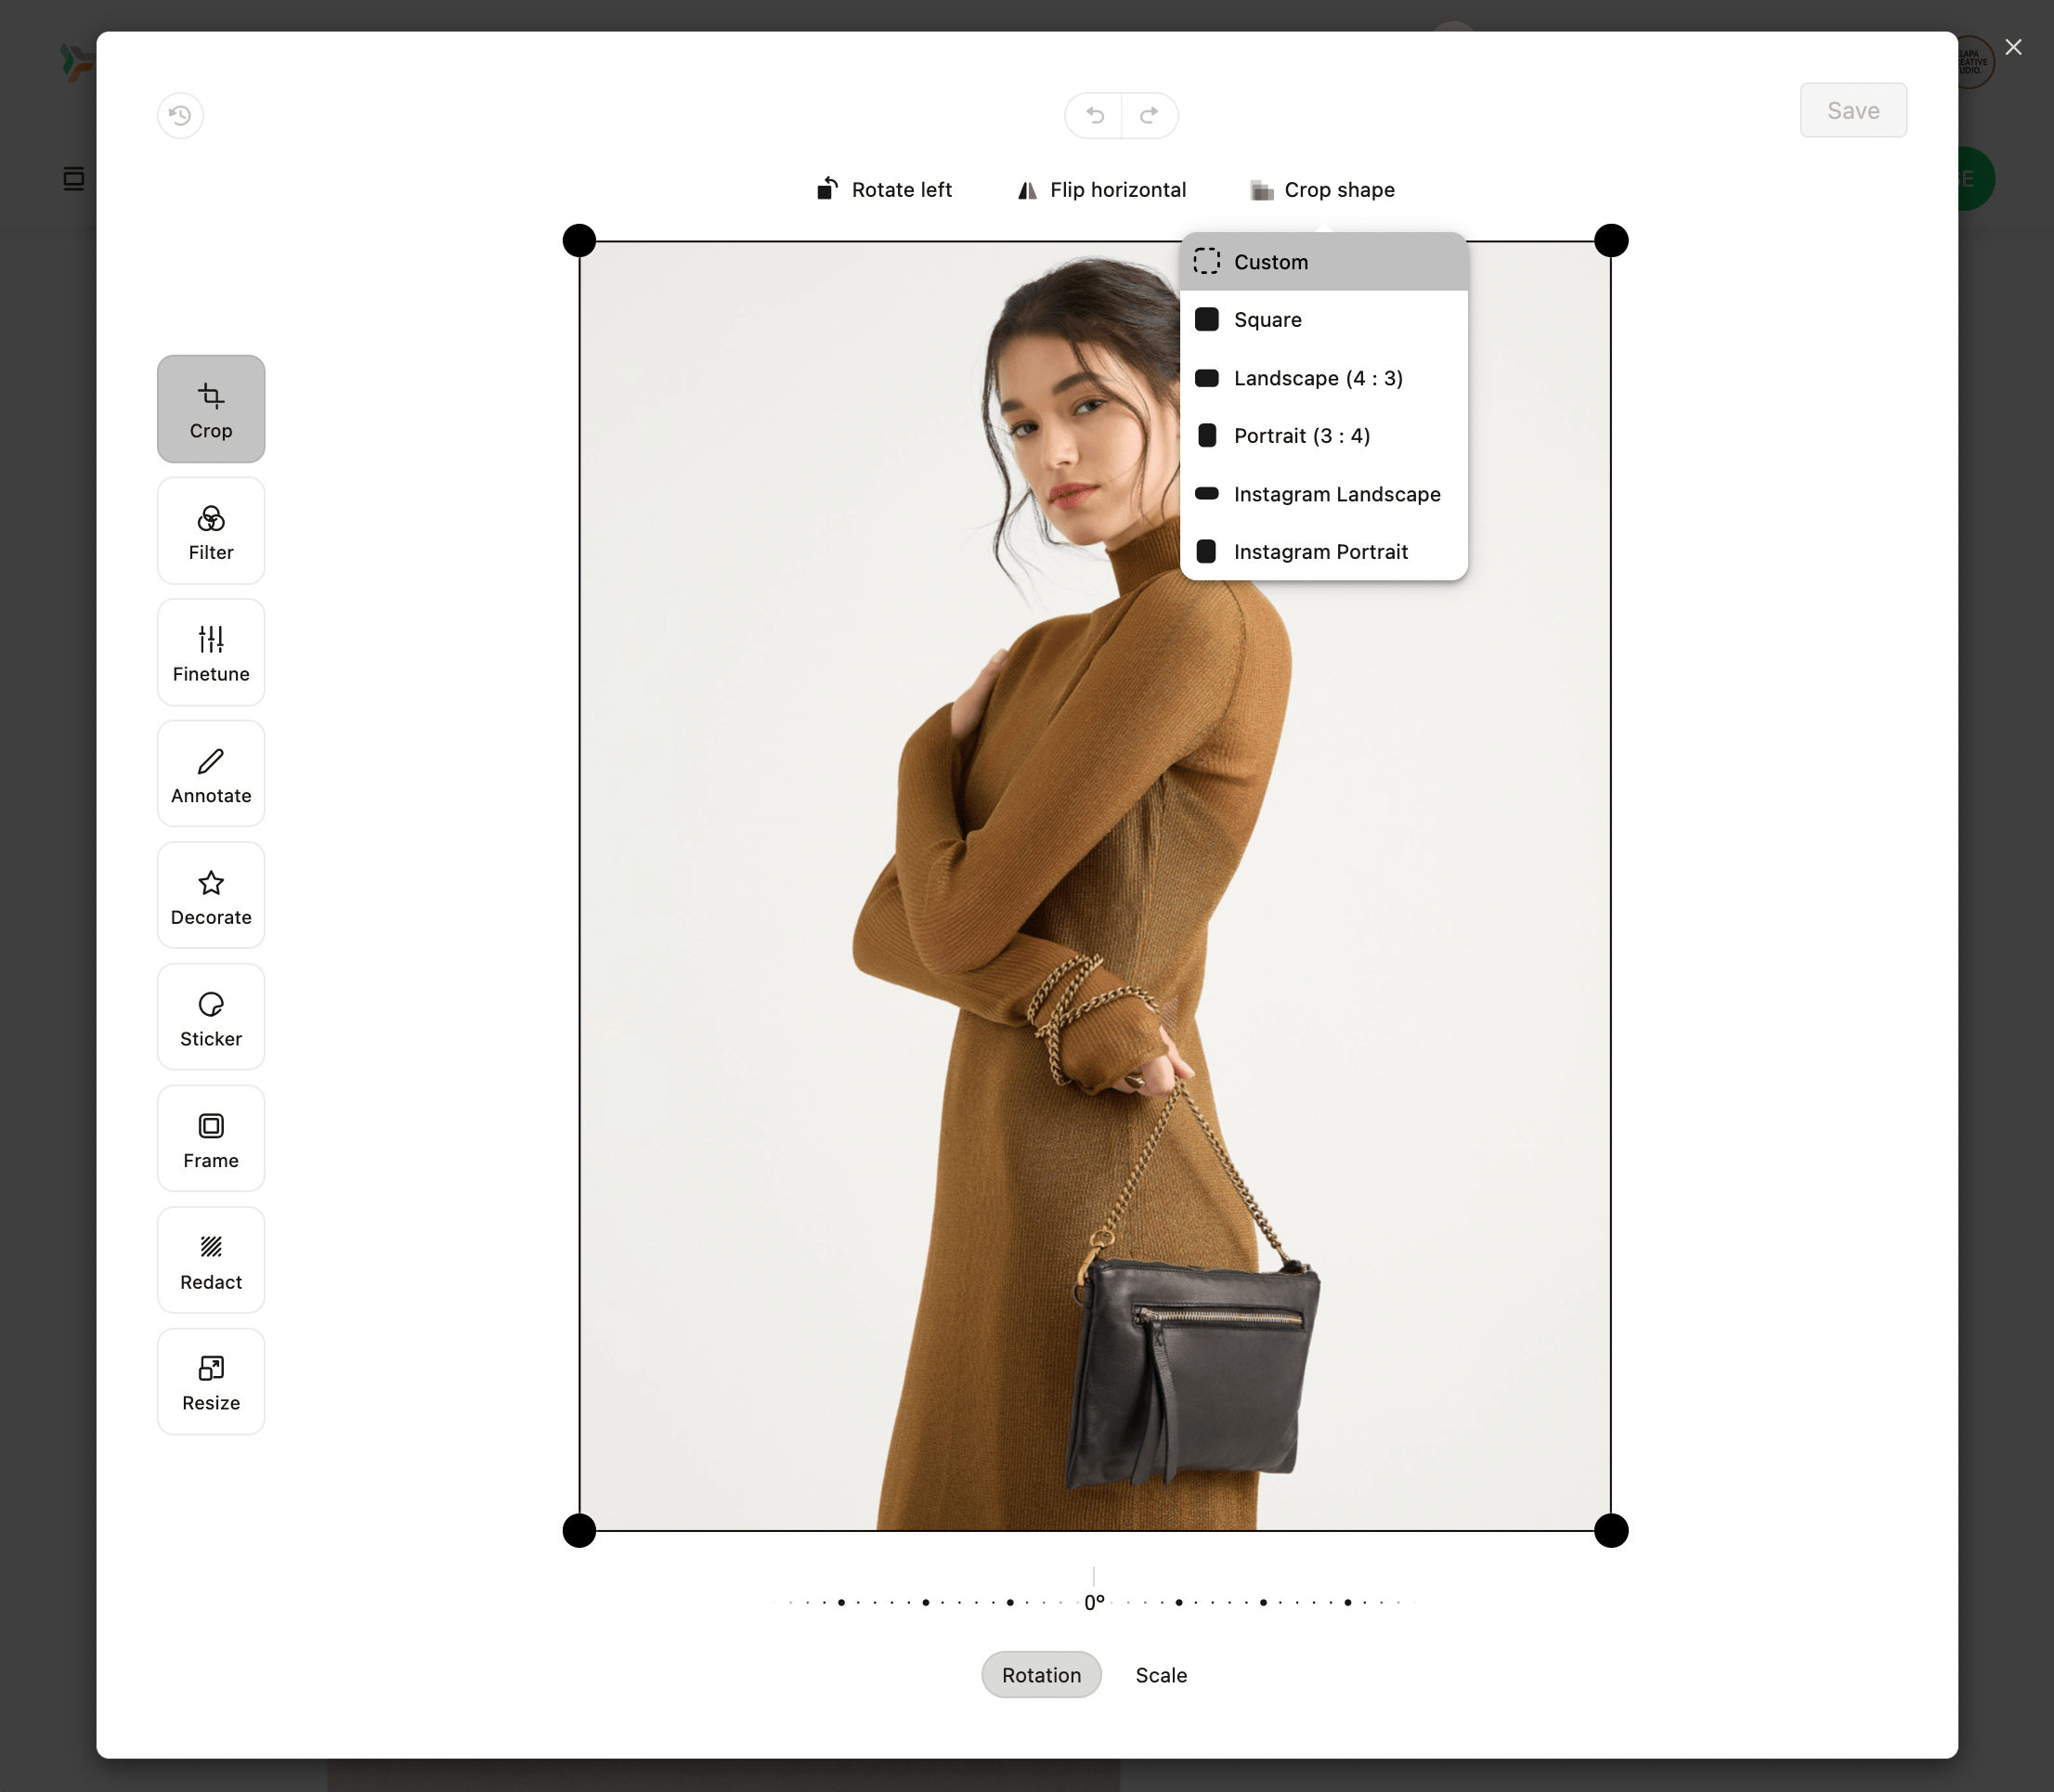
Task: Click Rotate left button
Action: coord(884,190)
